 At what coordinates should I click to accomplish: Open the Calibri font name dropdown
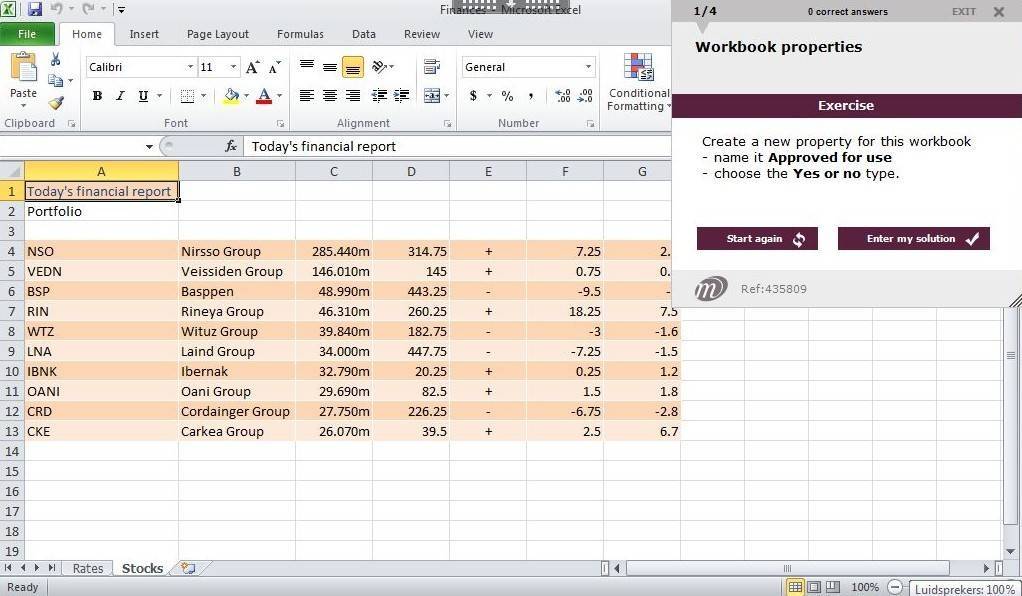pos(190,67)
